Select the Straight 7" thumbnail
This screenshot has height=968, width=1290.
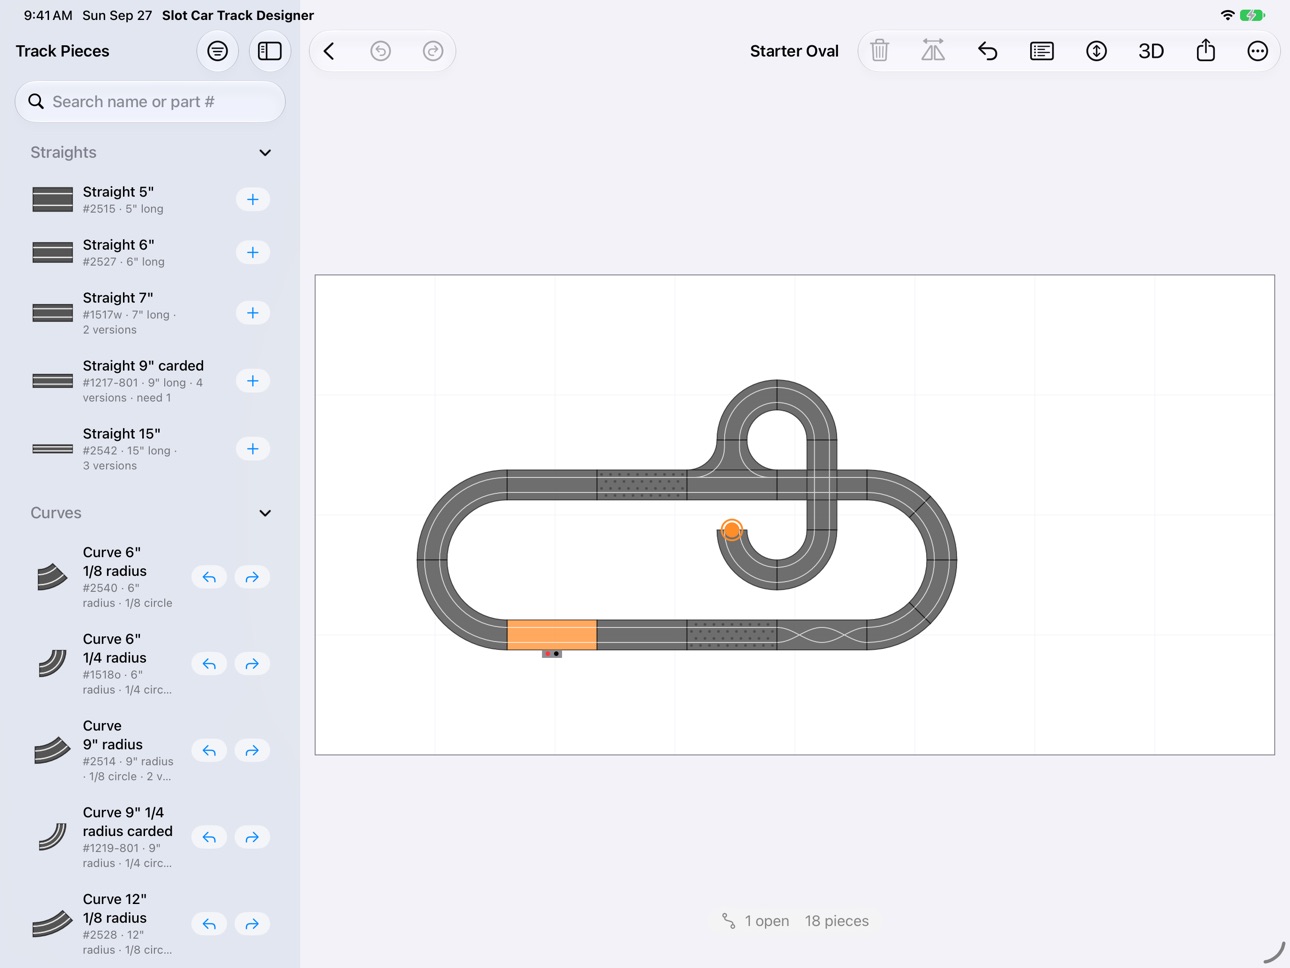click(52, 313)
